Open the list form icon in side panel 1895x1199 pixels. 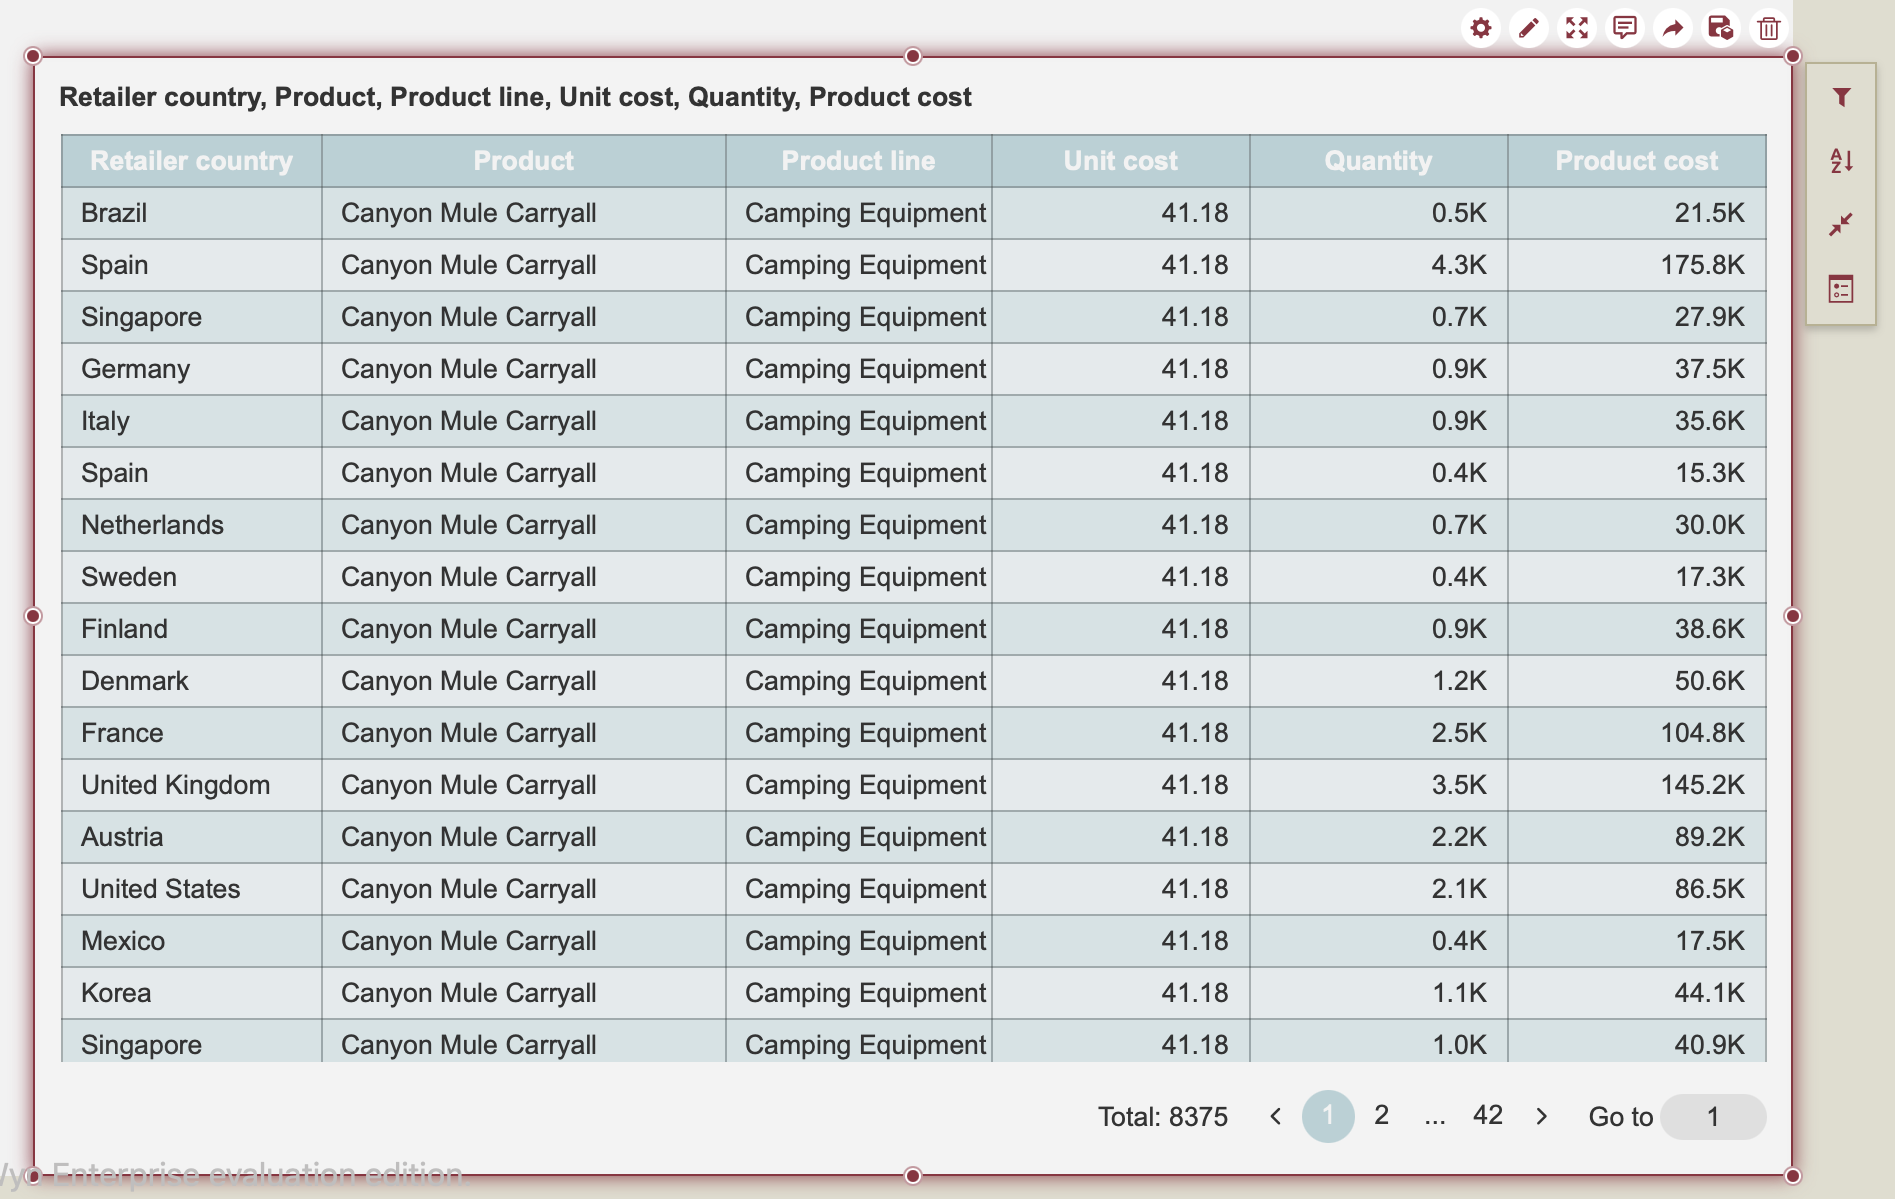[x=1841, y=289]
